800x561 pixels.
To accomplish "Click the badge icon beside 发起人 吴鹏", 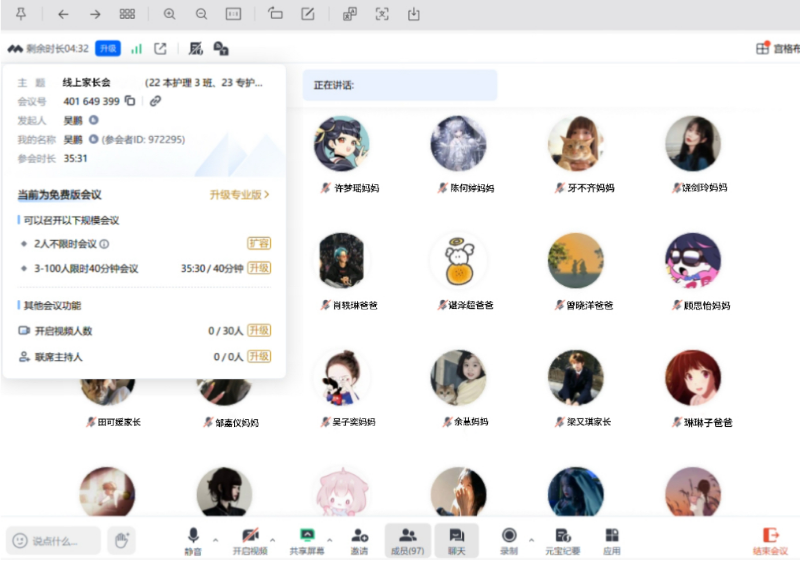I will click(93, 120).
